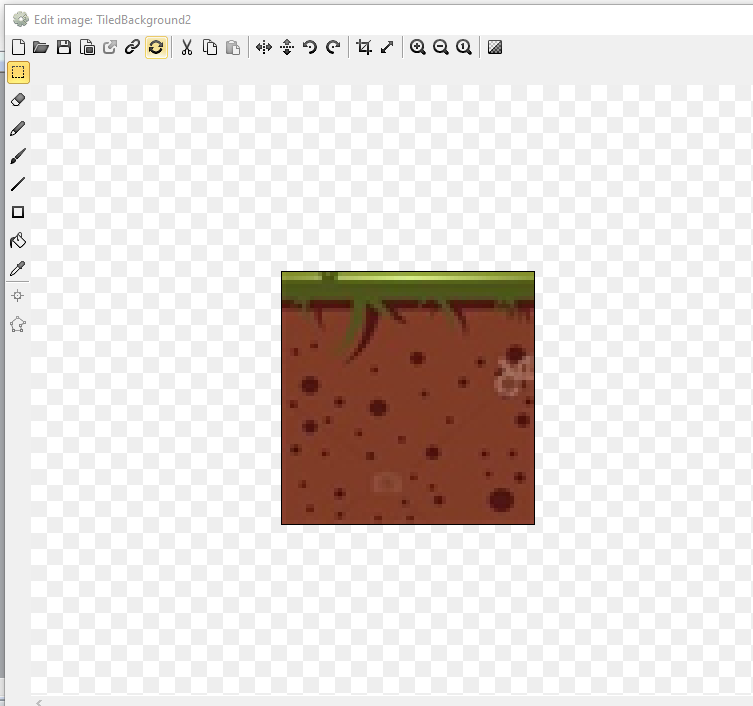Click the Export/open in external editor icon
This screenshot has height=706, width=753.
pyautogui.click(x=110, y=47)
